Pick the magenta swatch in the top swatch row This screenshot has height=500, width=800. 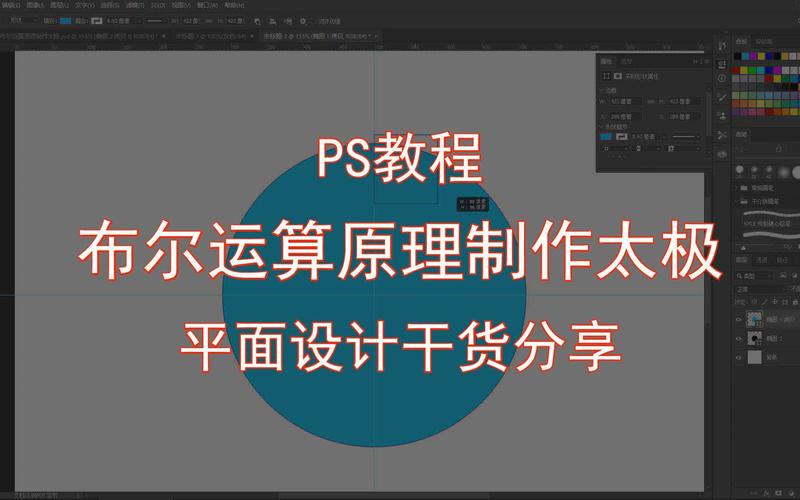pyautogui.click(x=753, y=56)
